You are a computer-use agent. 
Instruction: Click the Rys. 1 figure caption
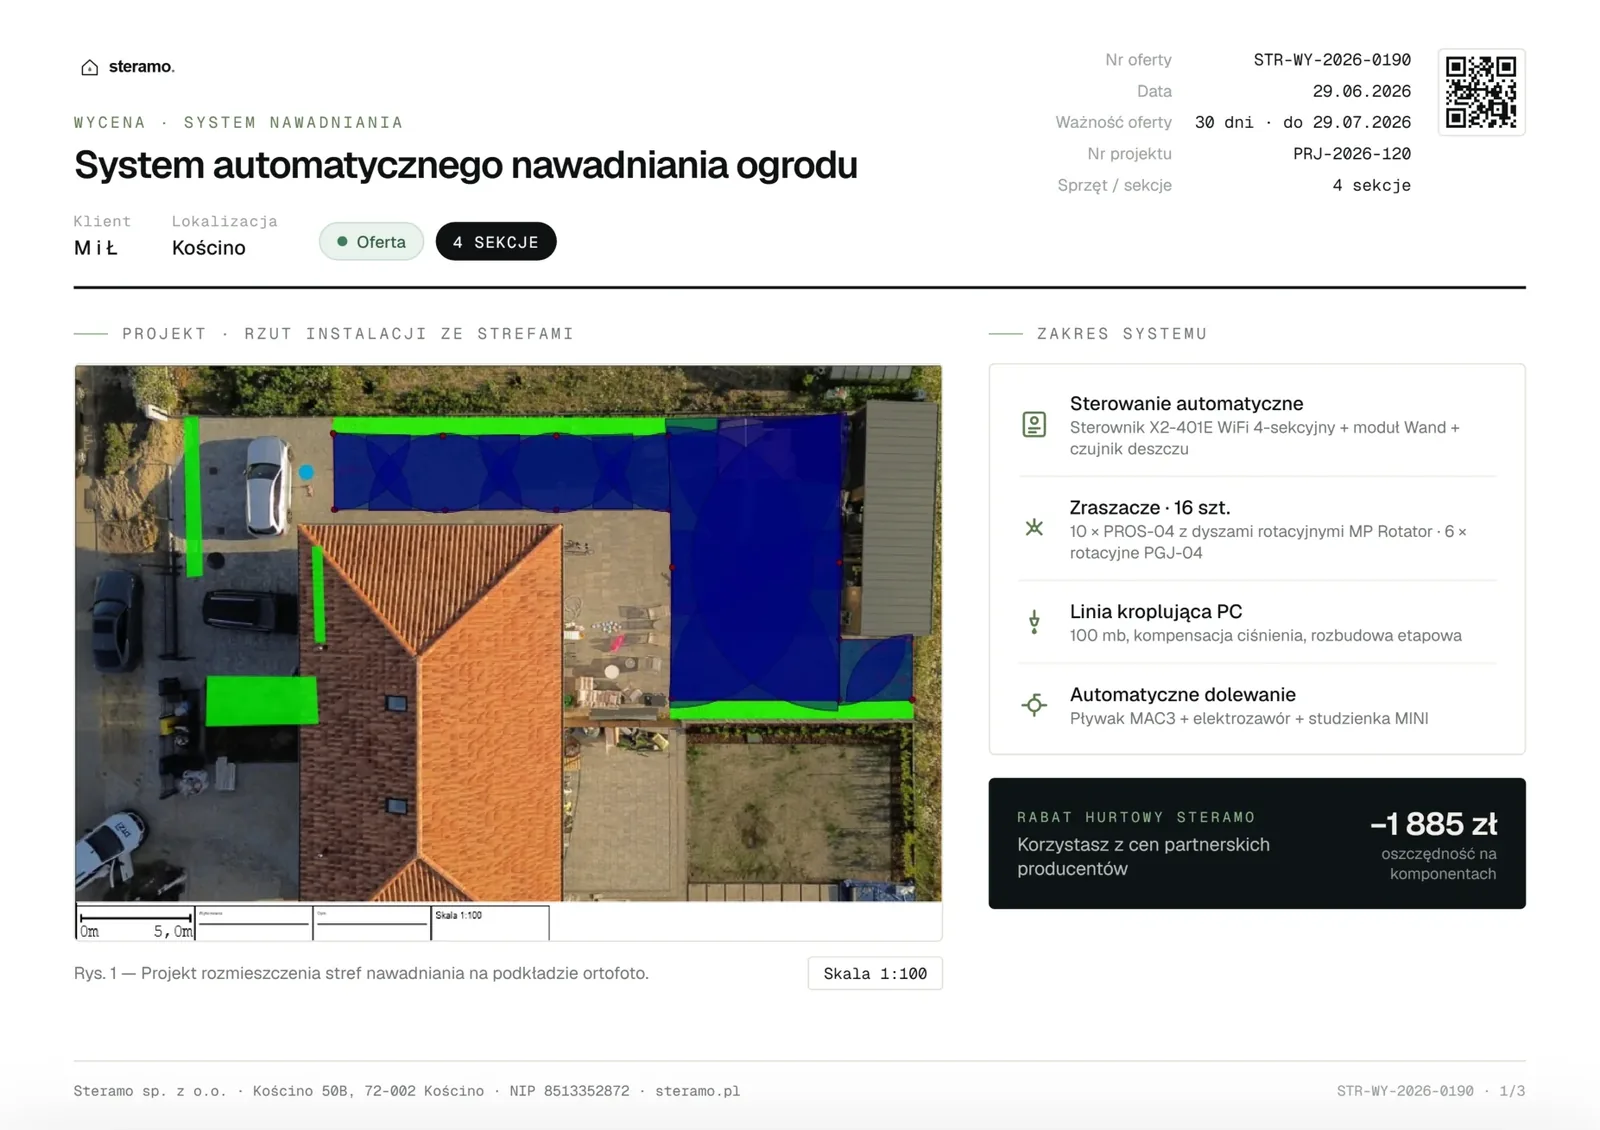(x=361, y=973)
